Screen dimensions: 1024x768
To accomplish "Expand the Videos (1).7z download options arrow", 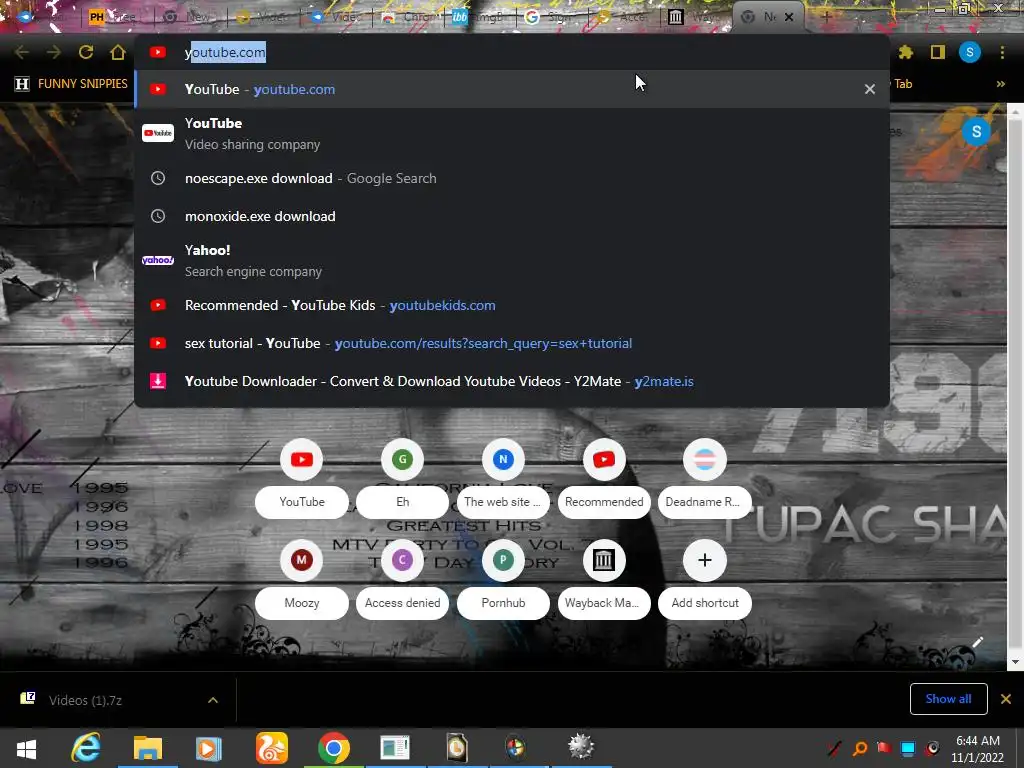I will 213,700.
